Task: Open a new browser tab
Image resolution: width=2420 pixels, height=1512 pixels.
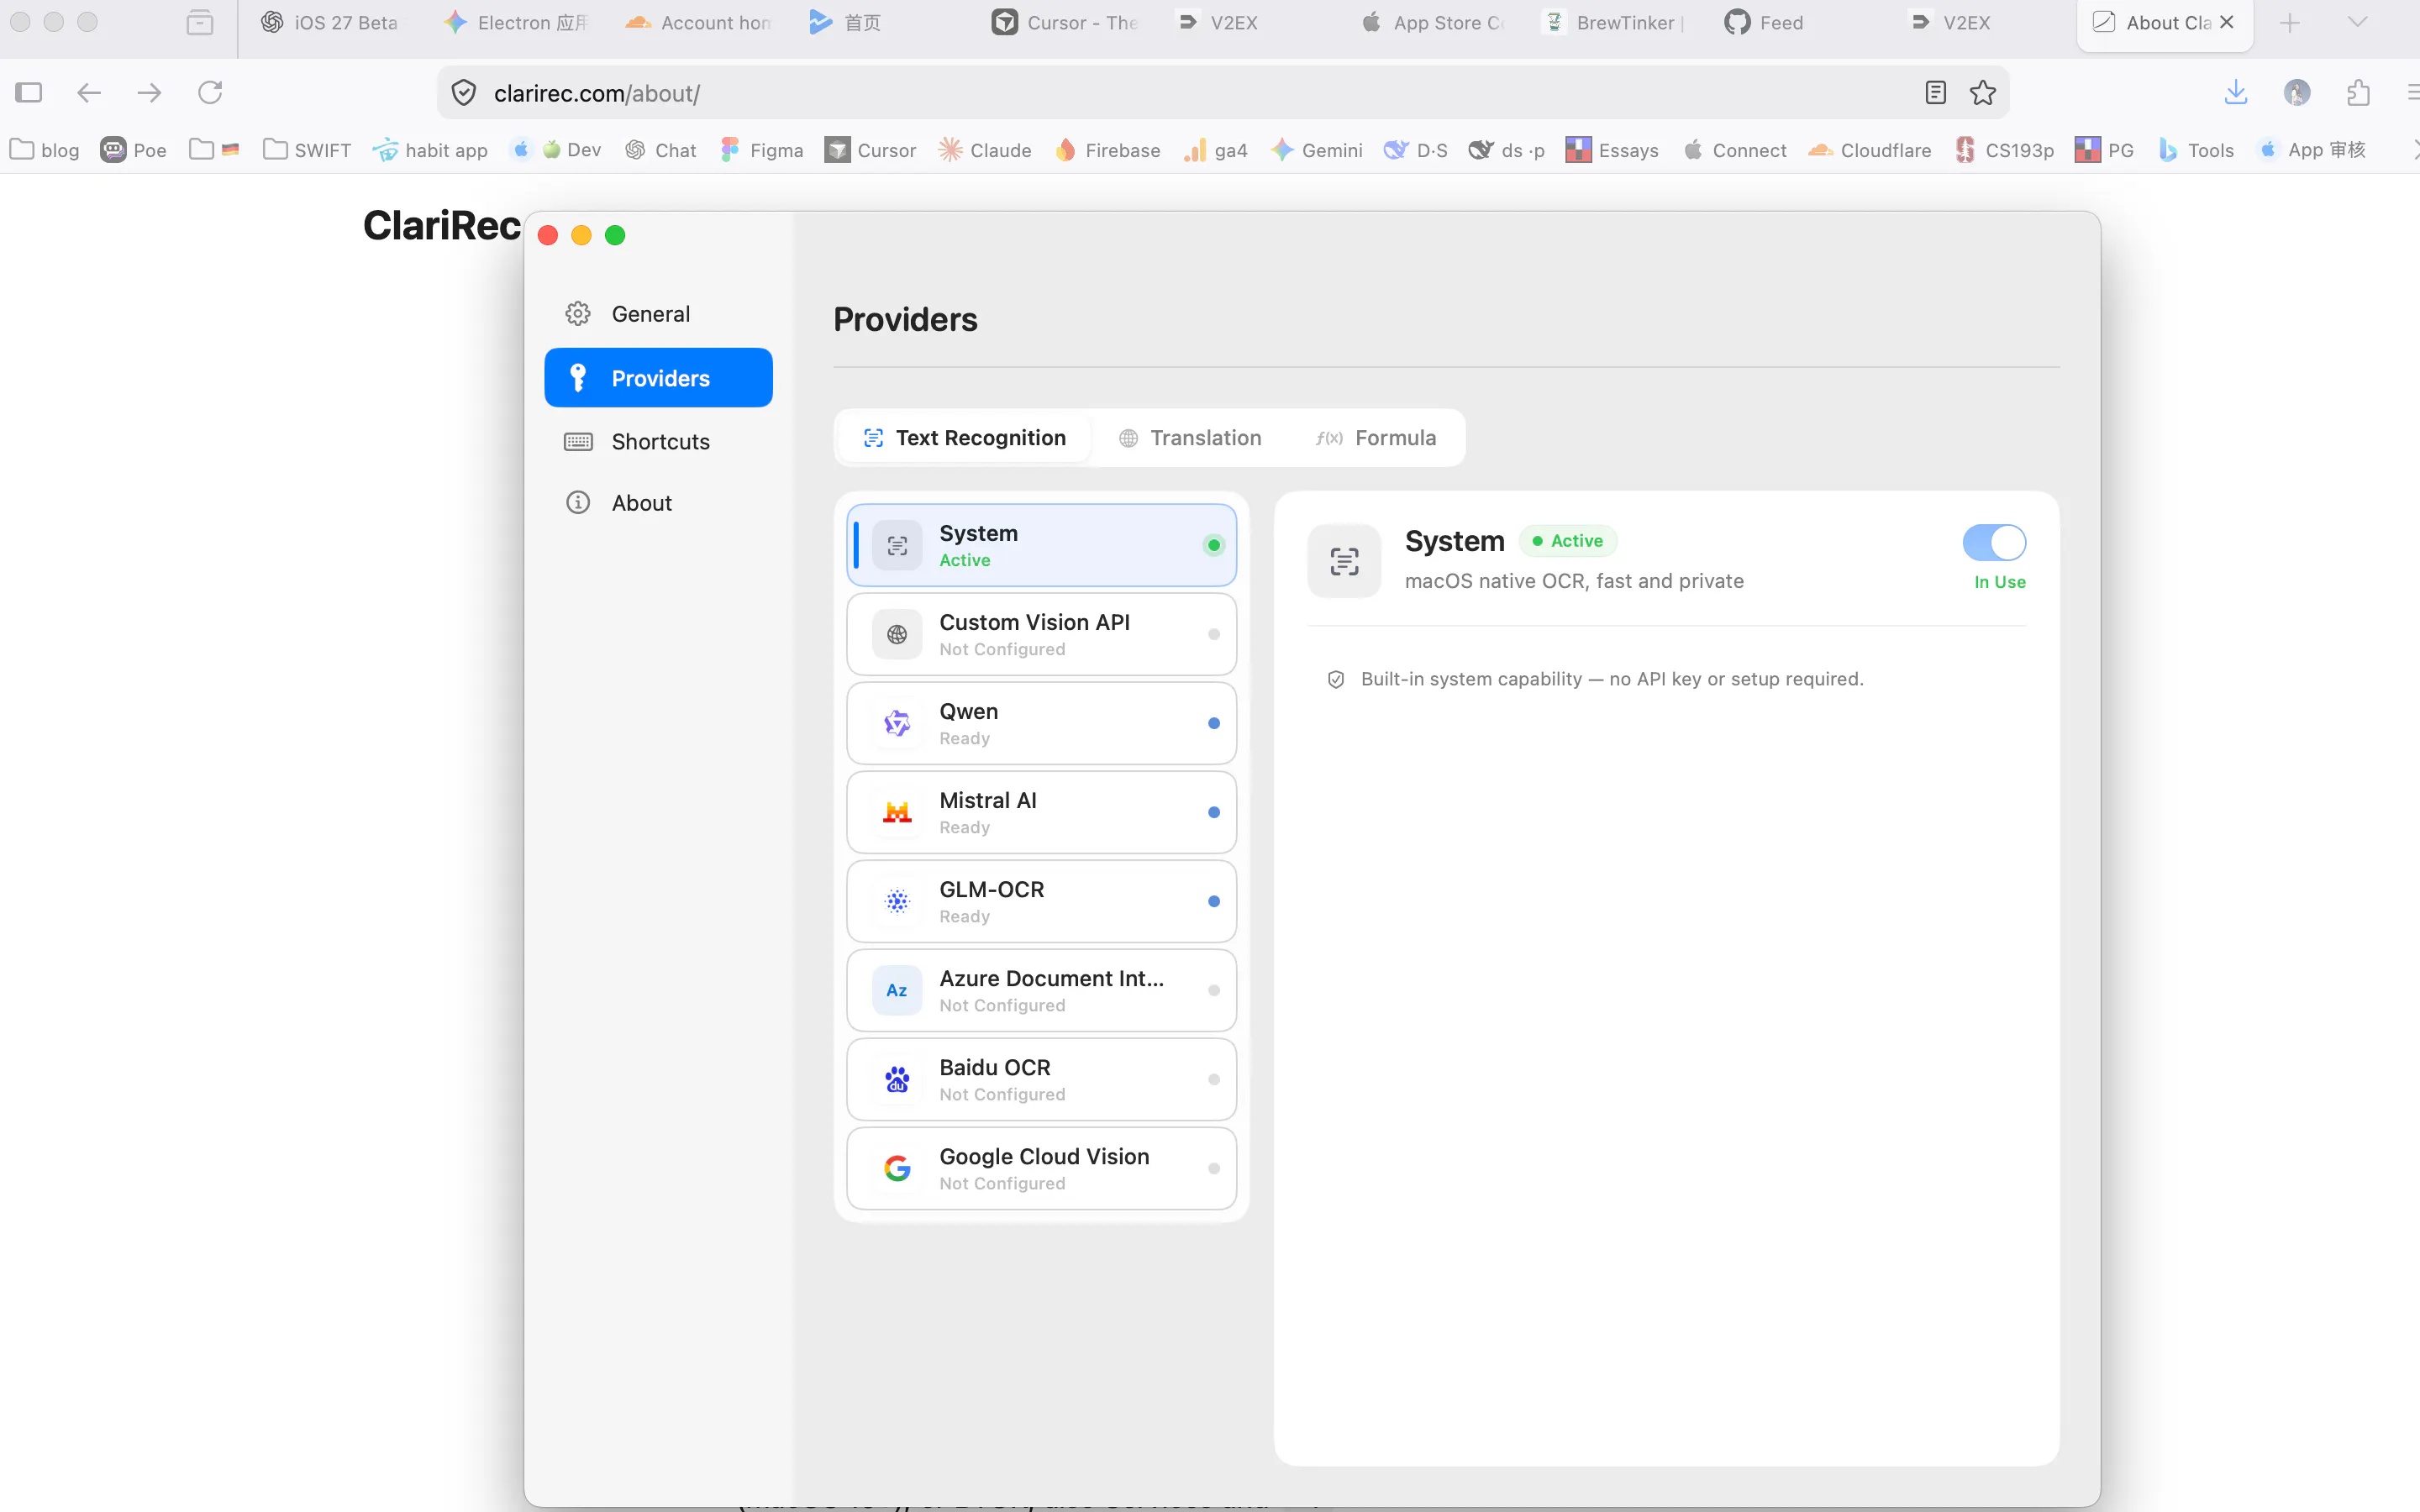Action: coord(2289,22)
